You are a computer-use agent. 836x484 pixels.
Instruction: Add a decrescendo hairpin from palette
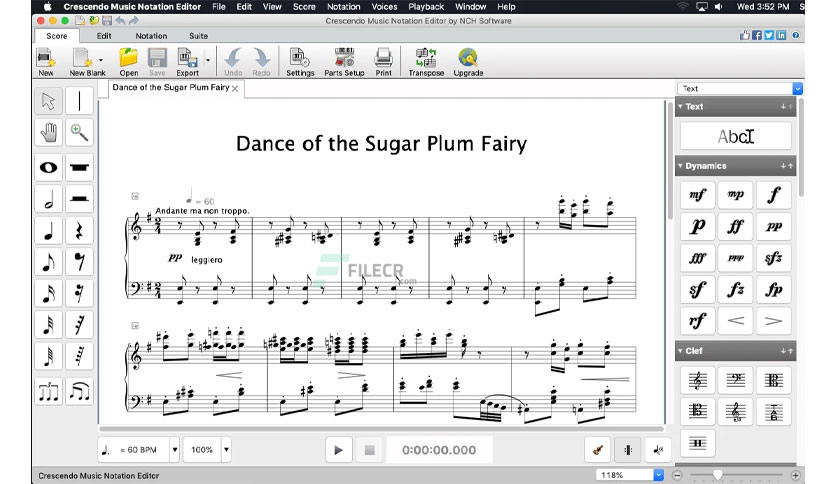[x=774, y=321]
